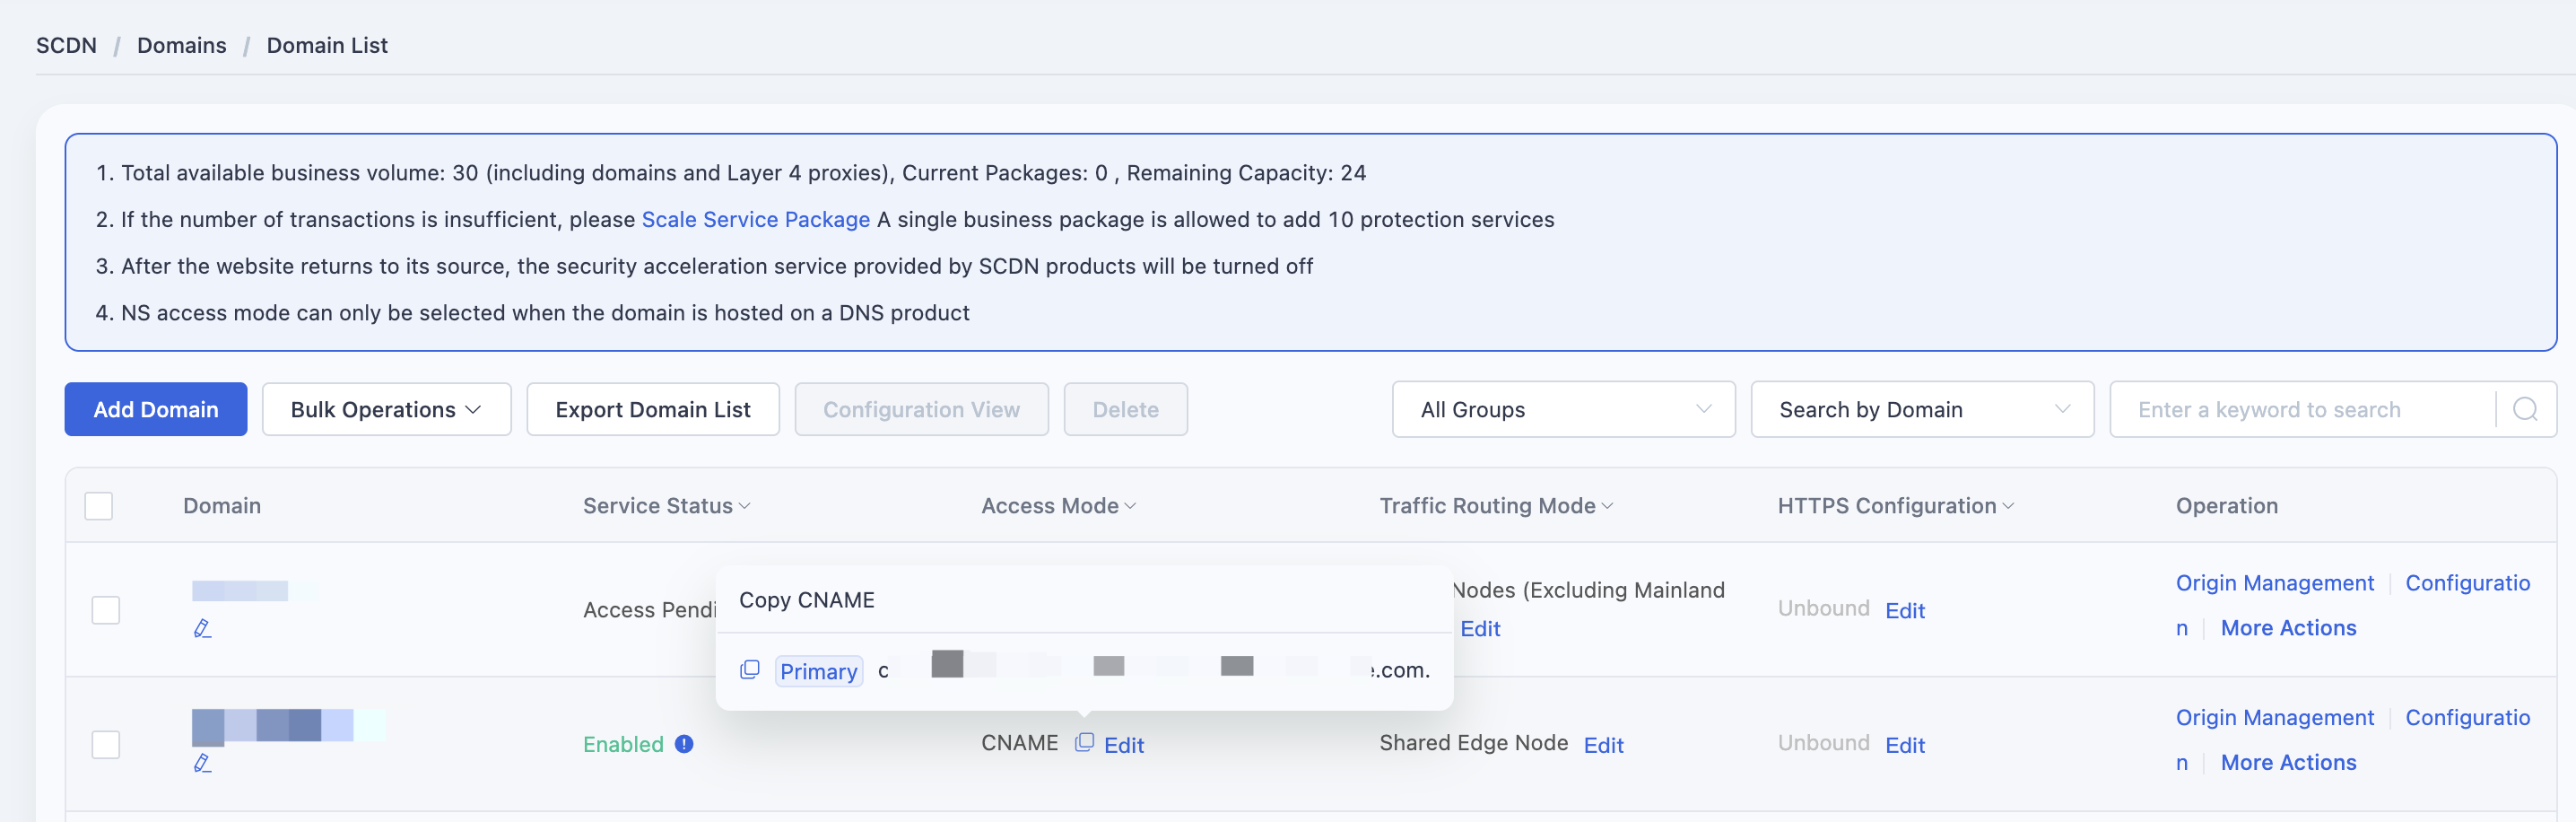Screen dimensions: 2576x822
Task: Click Export Domain List button
Action: click(x=653, y=409)
